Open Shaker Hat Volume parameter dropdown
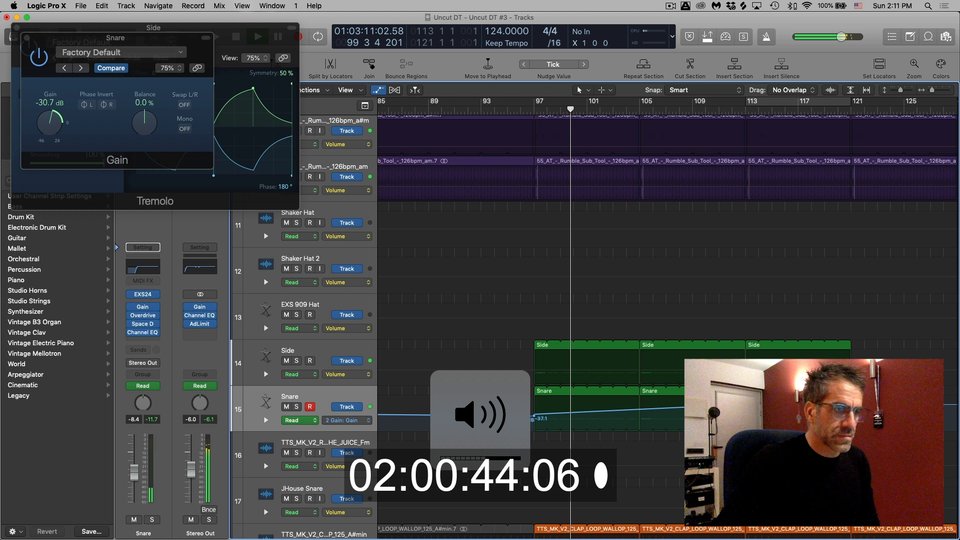Viewport: 960px width, 540px height. coord(347,236)
